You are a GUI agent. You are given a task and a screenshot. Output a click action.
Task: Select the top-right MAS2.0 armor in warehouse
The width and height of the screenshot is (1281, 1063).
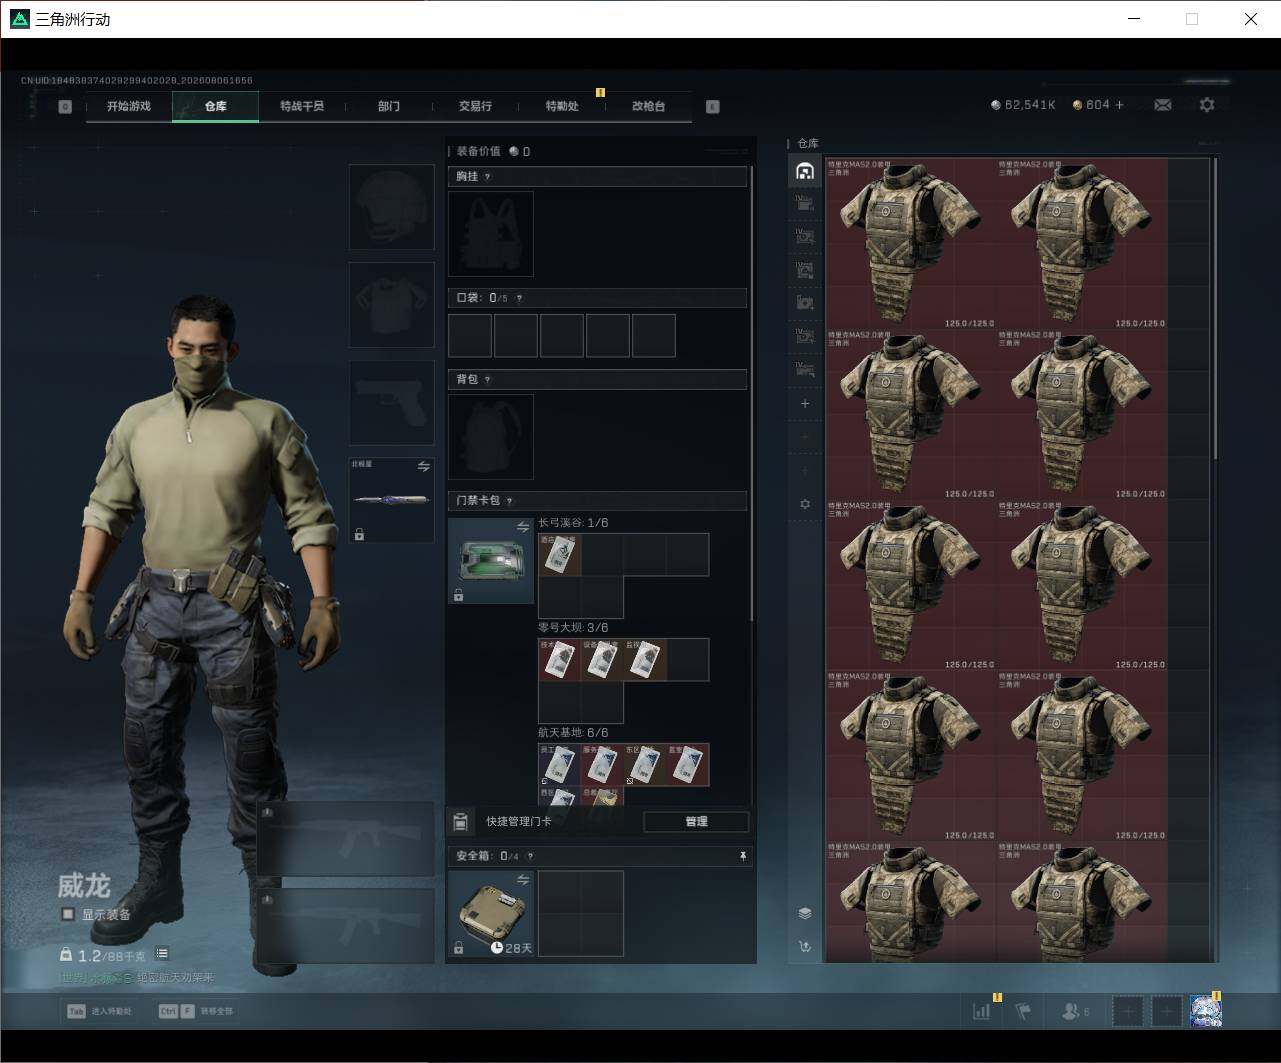(x=1083, y=244)
